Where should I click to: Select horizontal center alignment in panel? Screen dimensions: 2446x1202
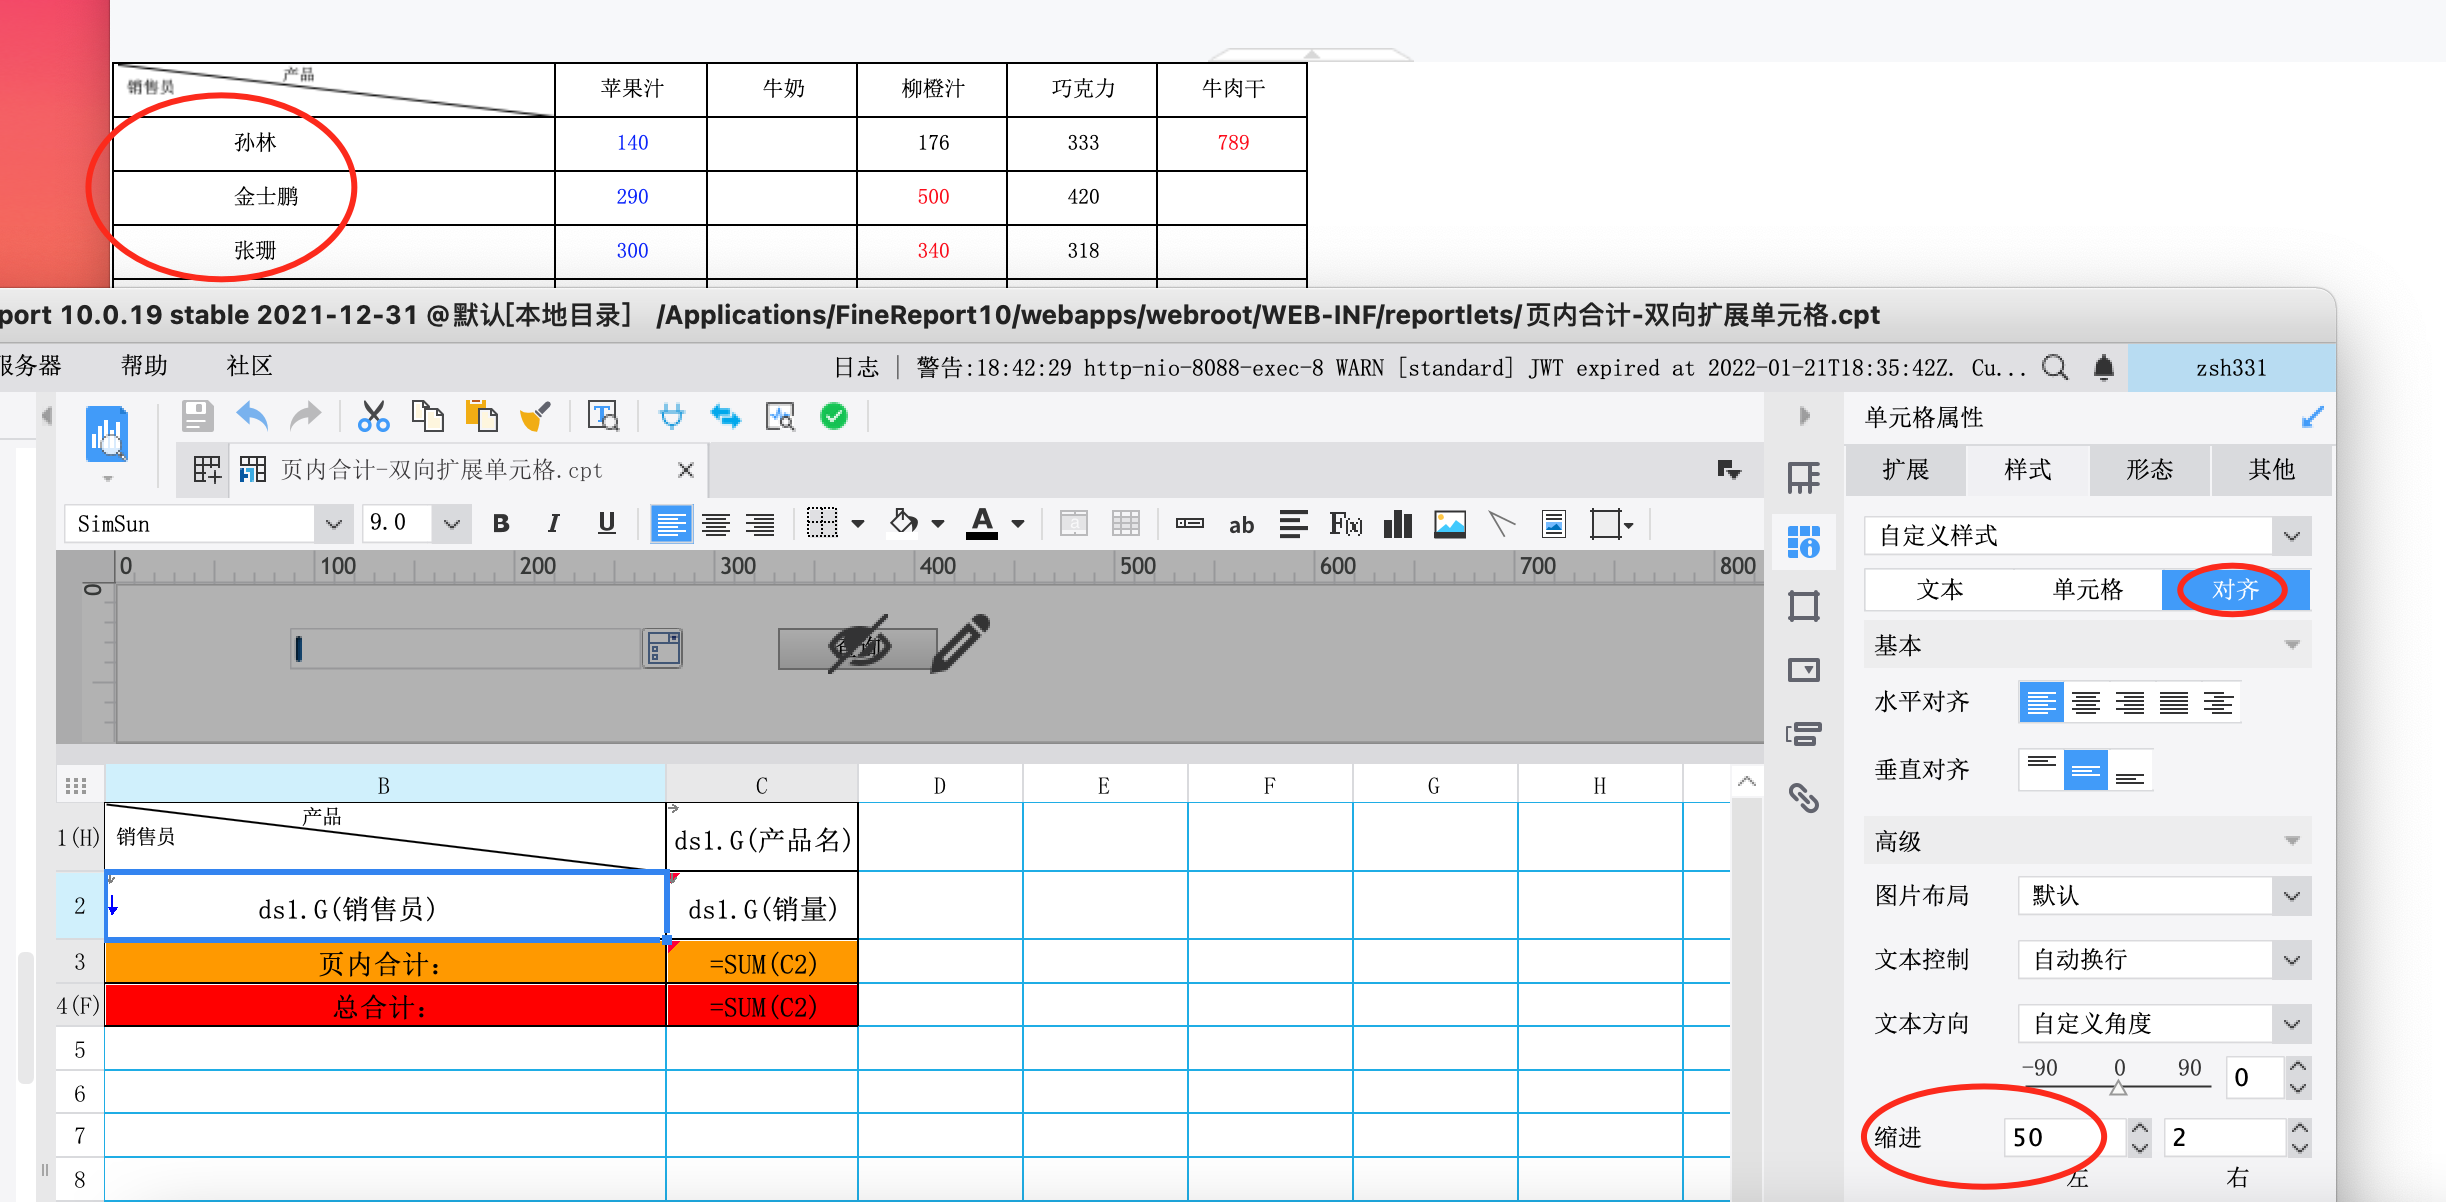click(2085, 702)
